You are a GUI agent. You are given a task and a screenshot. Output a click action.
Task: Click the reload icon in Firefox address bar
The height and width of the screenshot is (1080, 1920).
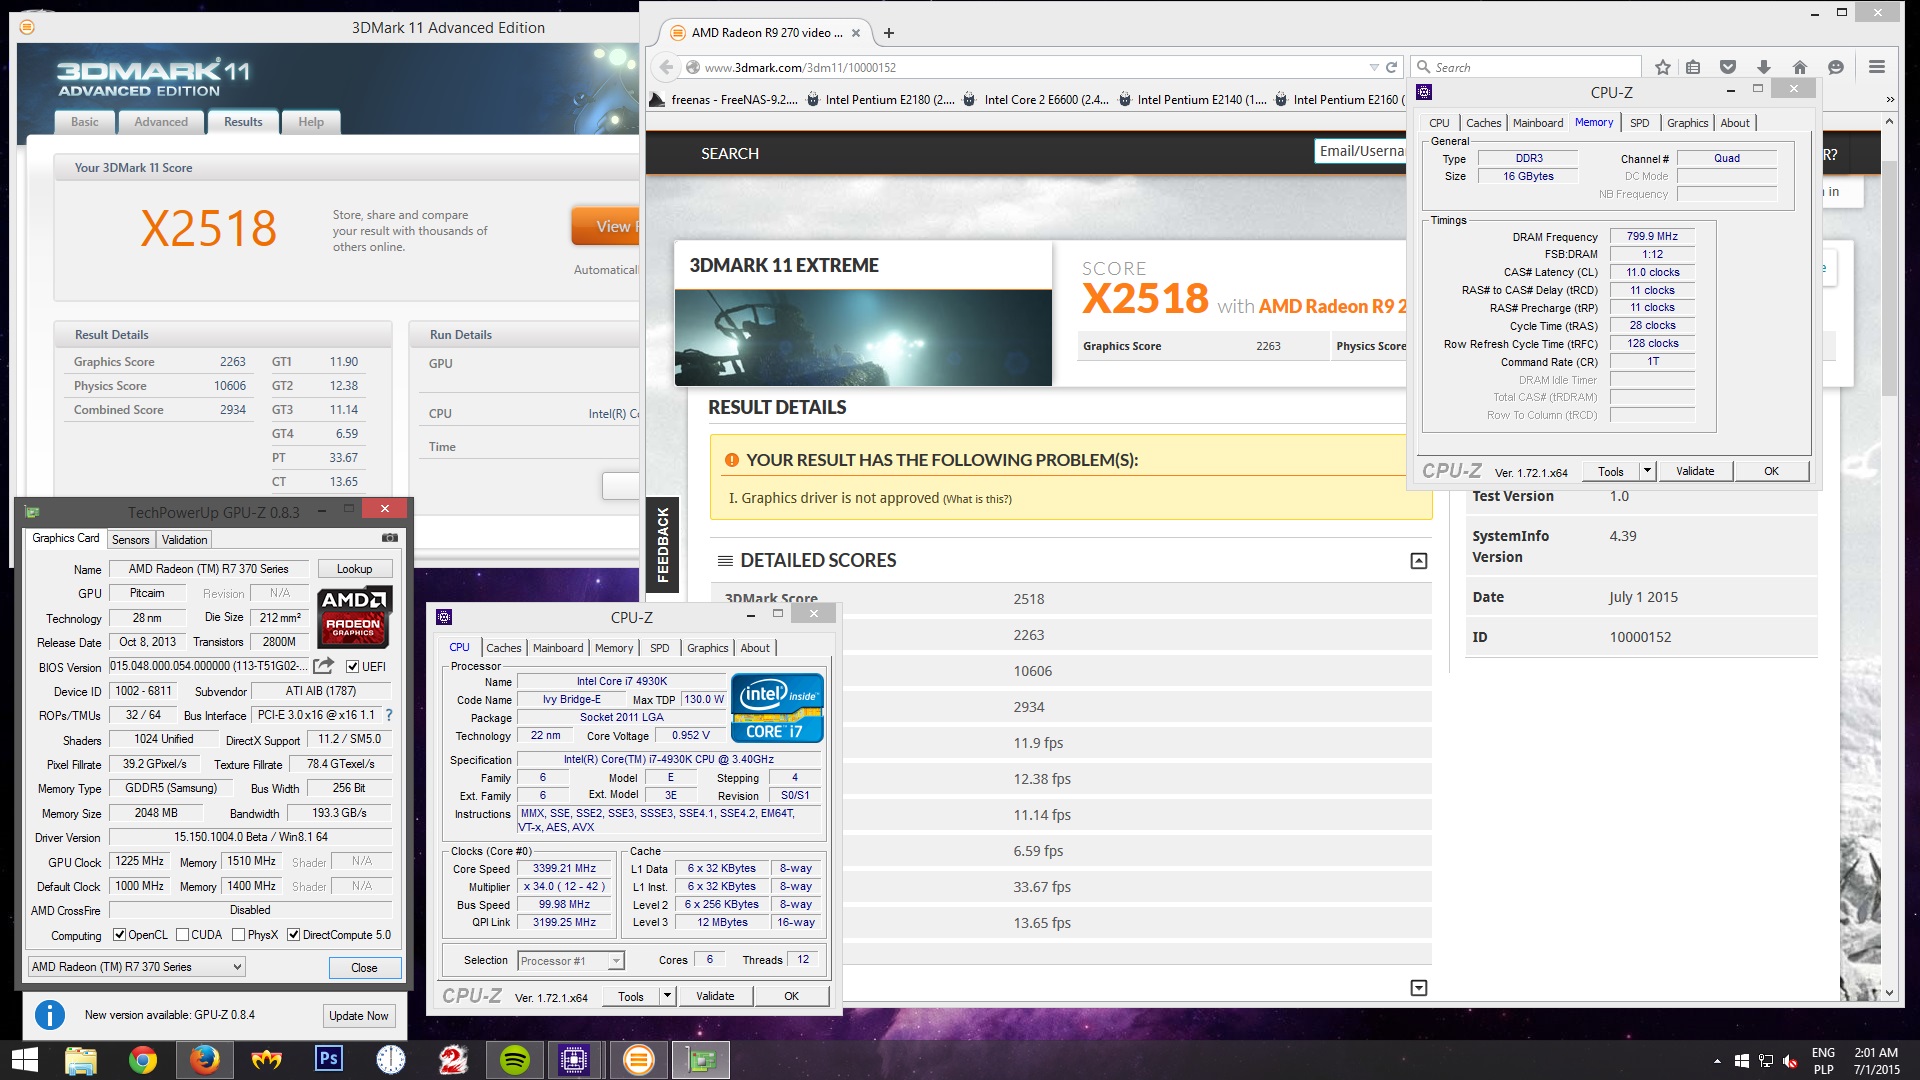[x=1391, y=67]
